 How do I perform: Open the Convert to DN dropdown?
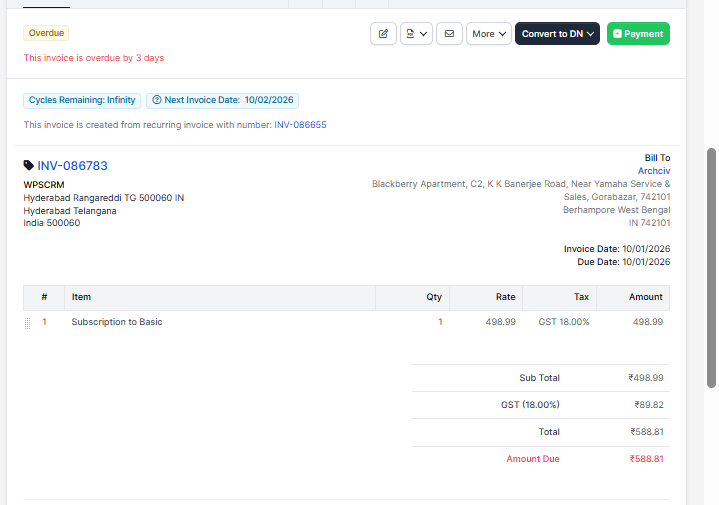coord(557,34)
